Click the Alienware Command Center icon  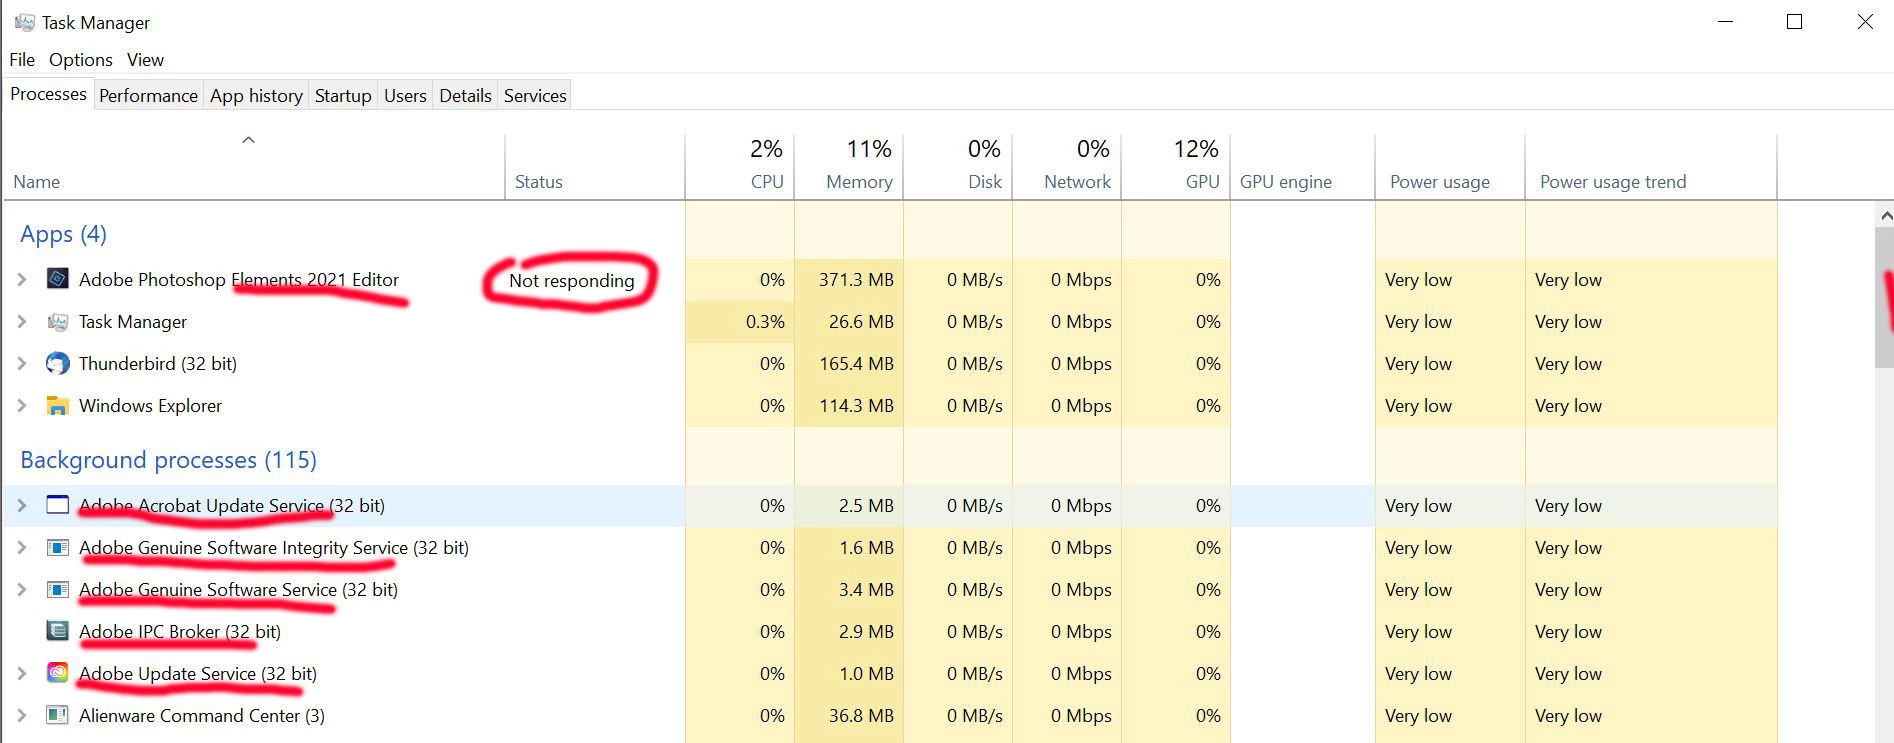pos(58,716)
